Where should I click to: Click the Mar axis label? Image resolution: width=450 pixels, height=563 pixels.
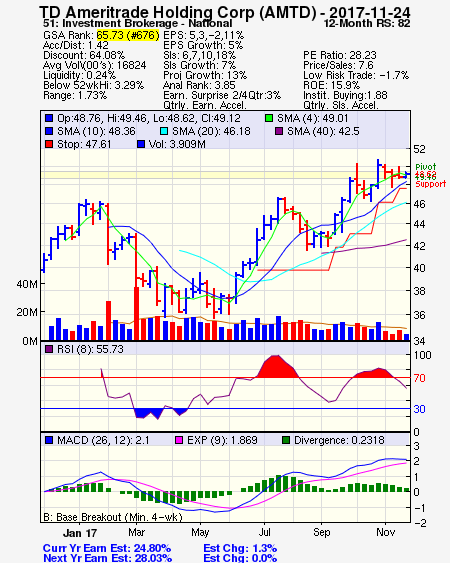coord(136,532)
